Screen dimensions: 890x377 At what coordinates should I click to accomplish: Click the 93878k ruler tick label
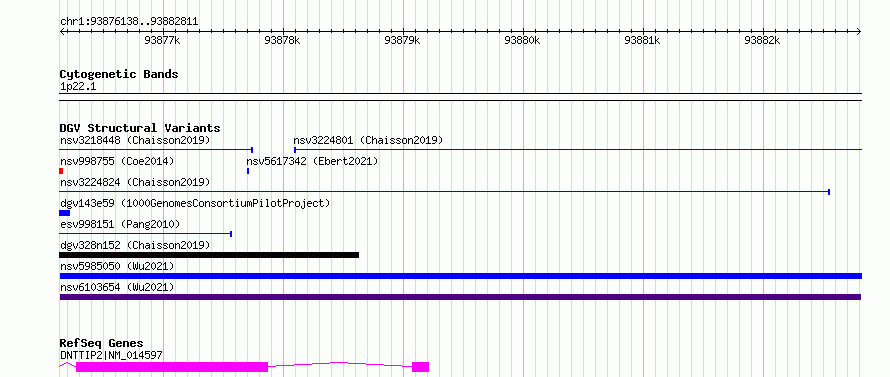282,40
